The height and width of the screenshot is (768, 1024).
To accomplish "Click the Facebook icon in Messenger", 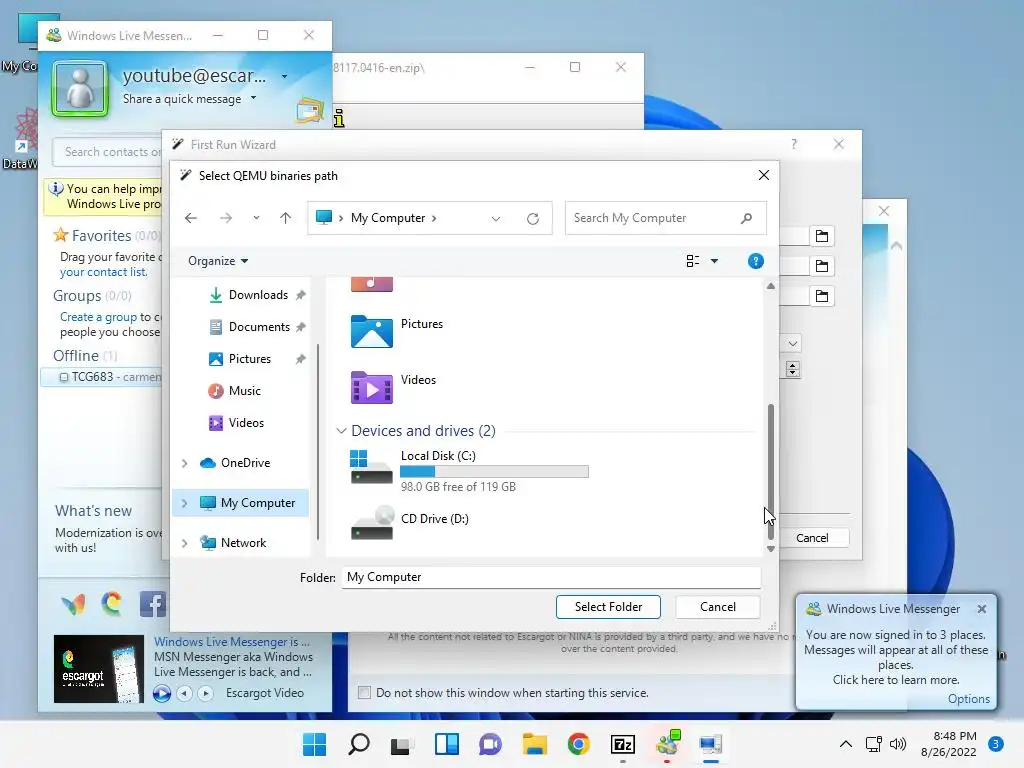I will (152, 604).
